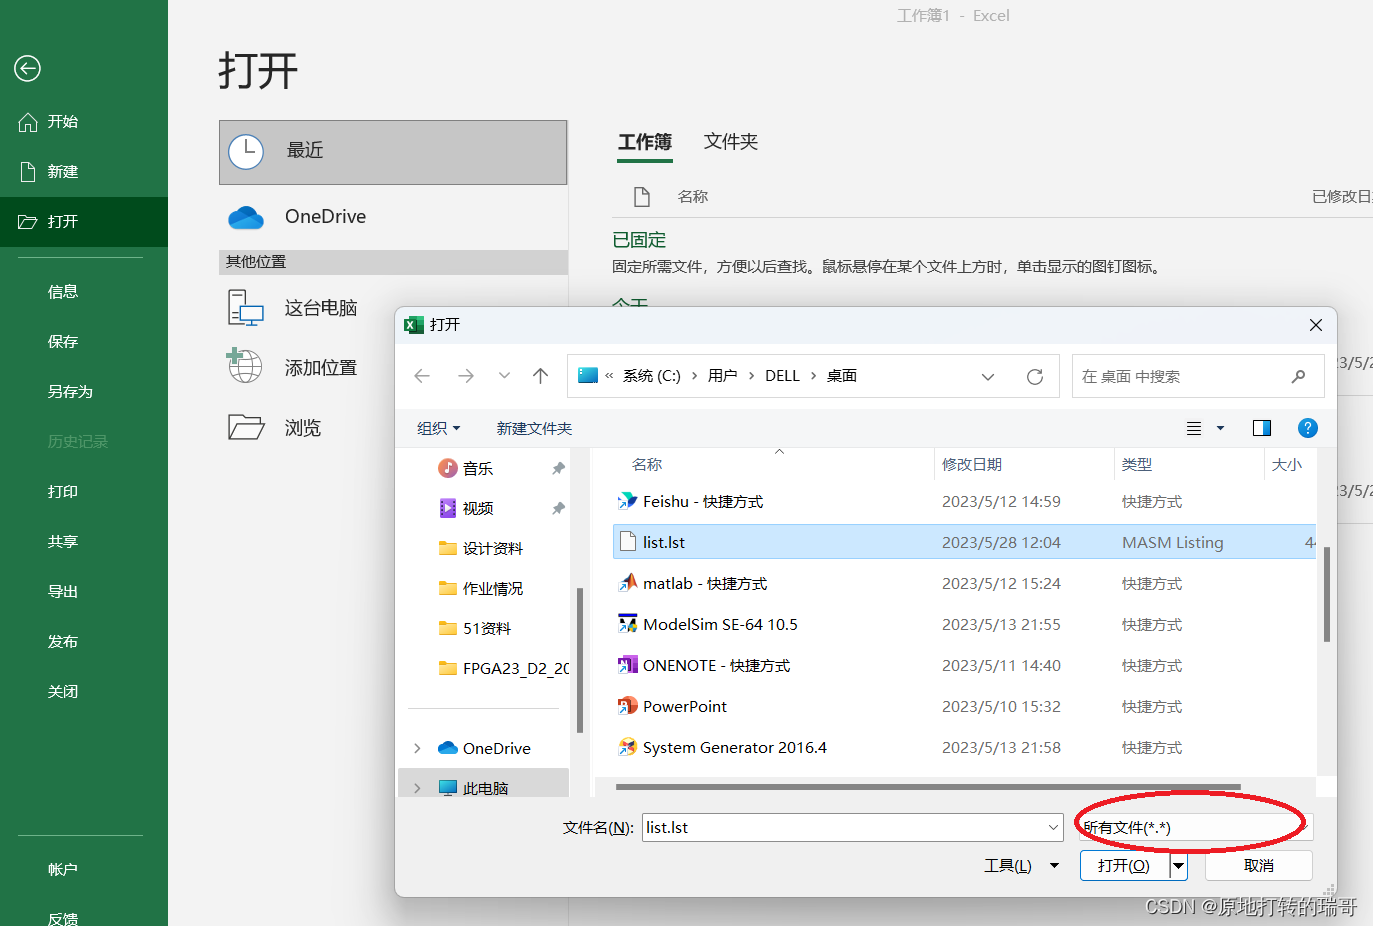The width and height of the screenshot is (1373, 926).
Task: Go up one folder level arrow
Action: point(541,376)
